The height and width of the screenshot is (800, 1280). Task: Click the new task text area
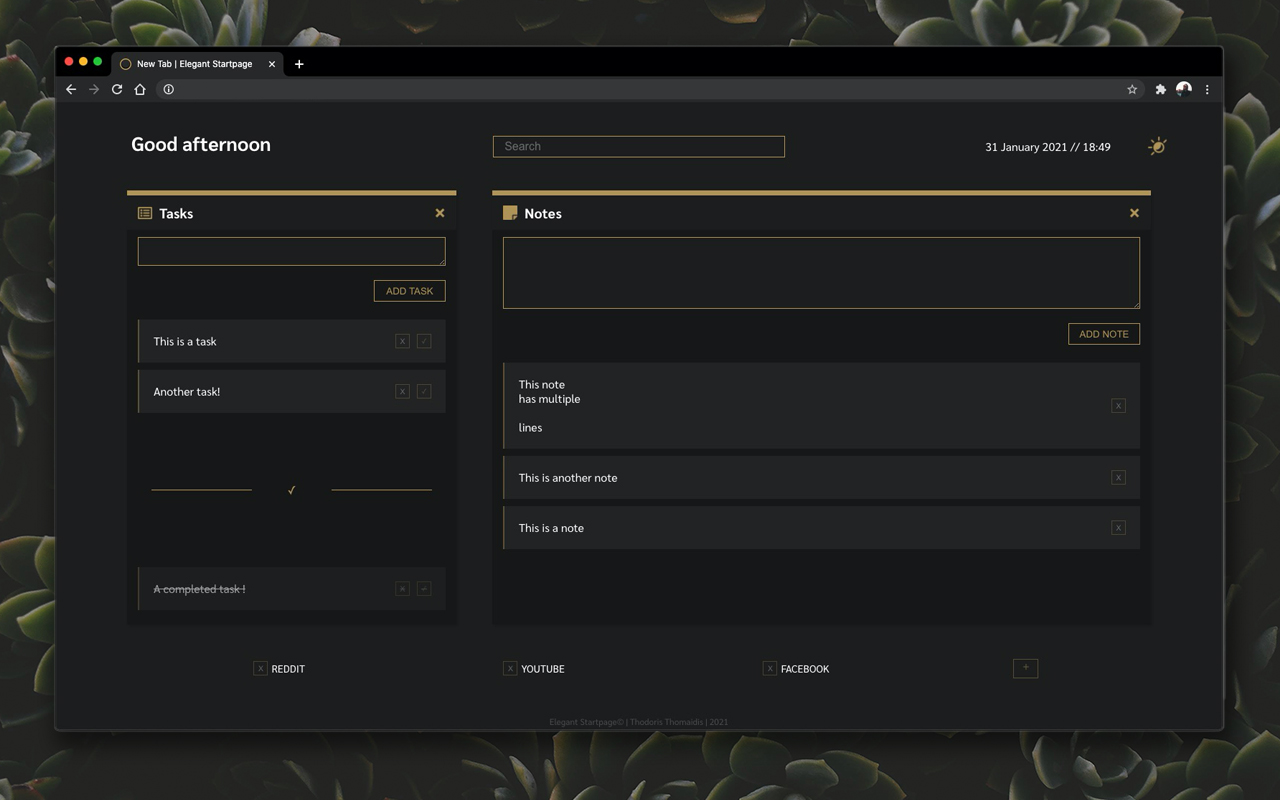click(292, 251)
